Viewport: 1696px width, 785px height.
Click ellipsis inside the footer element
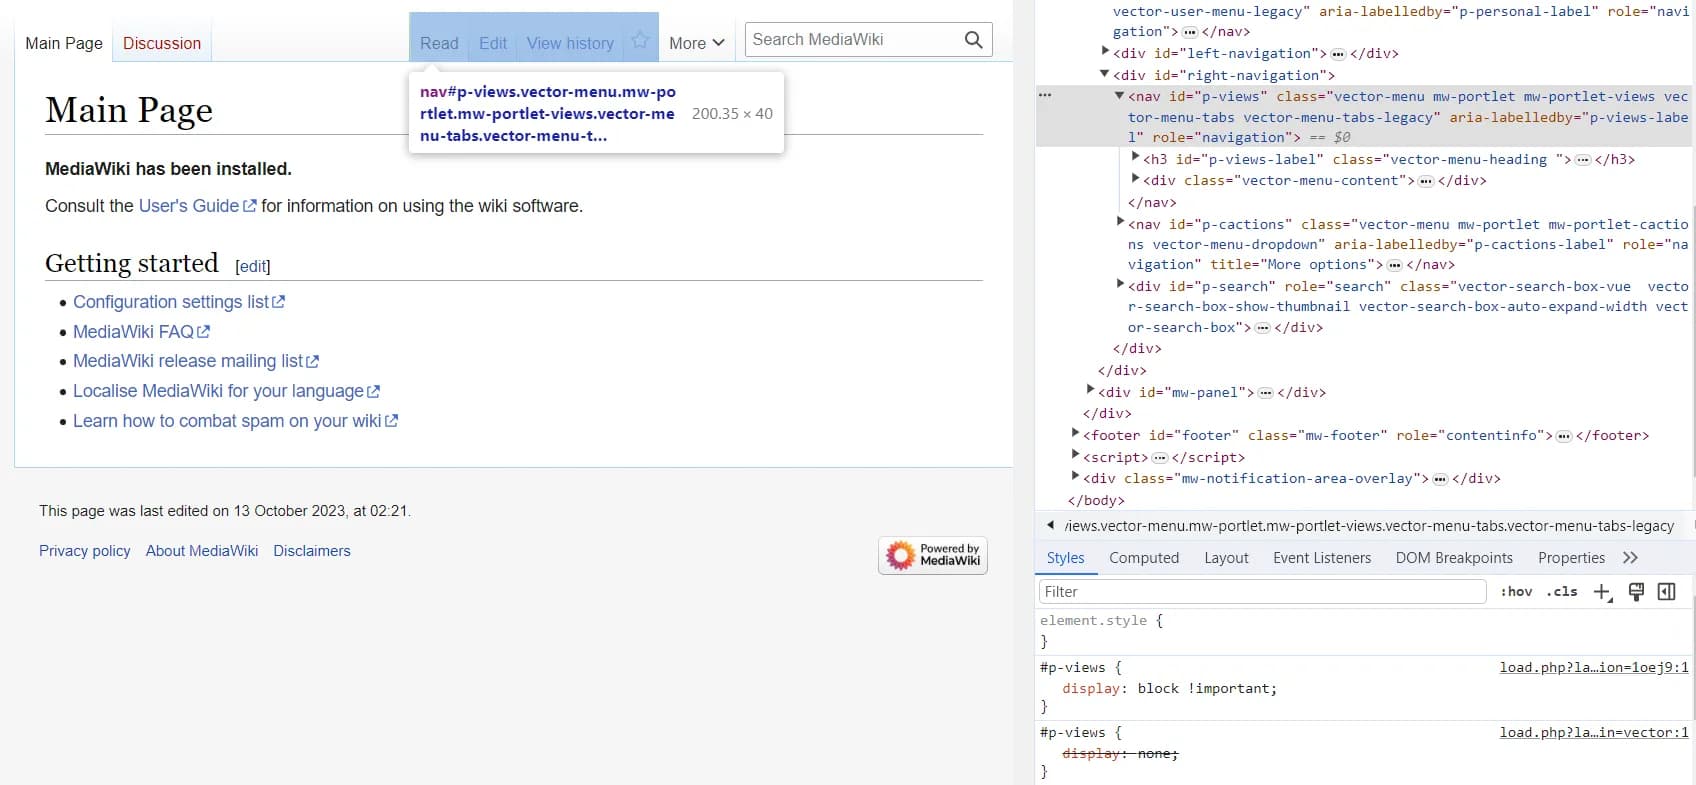[x=1564, y=436]
